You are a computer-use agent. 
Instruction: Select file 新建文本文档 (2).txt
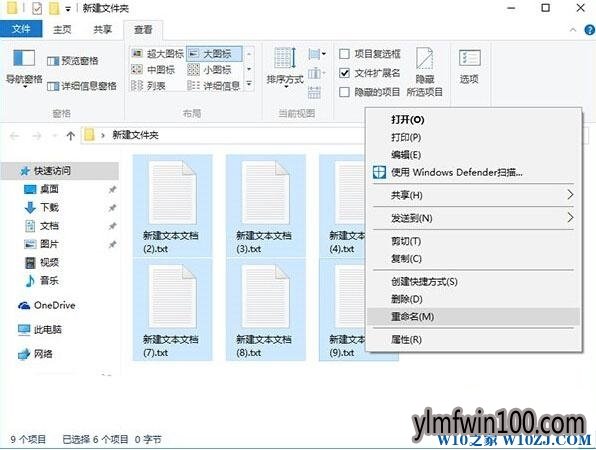172,206
